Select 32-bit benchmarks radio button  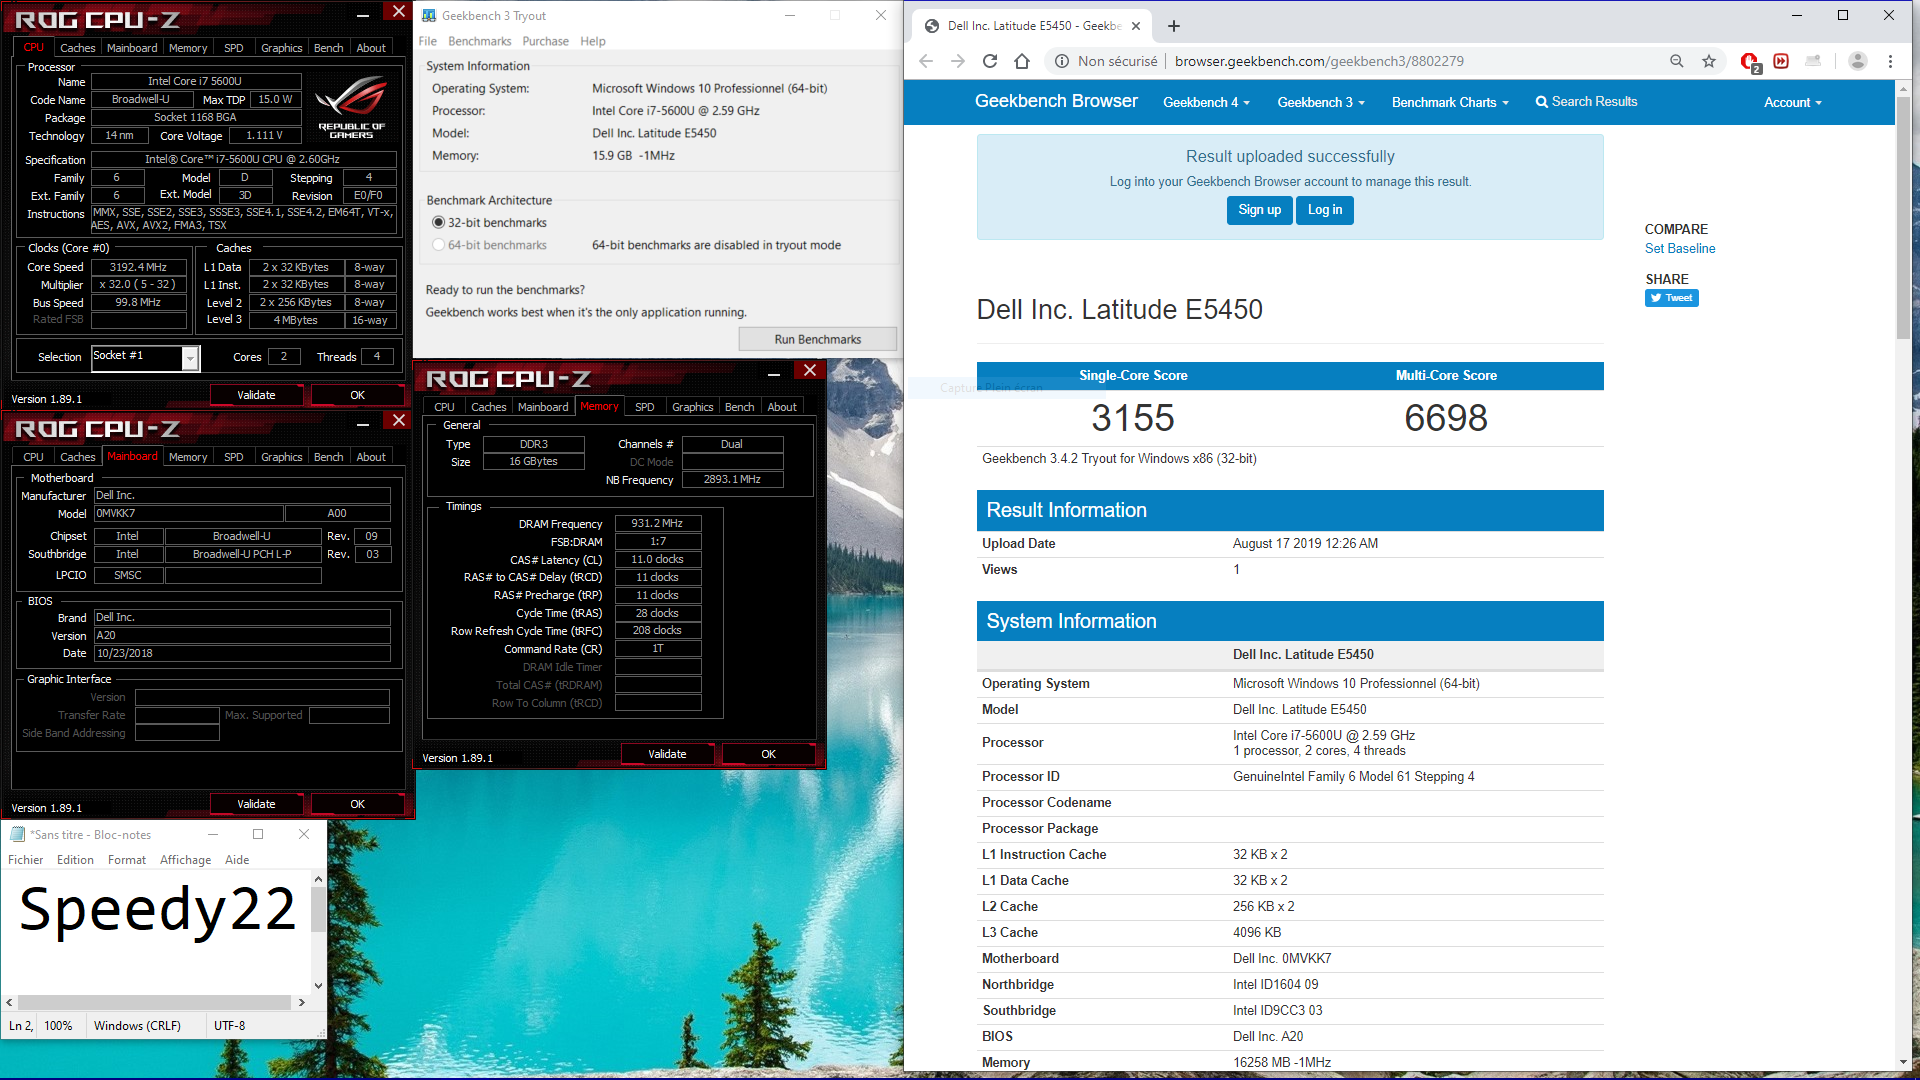(438, 222)
